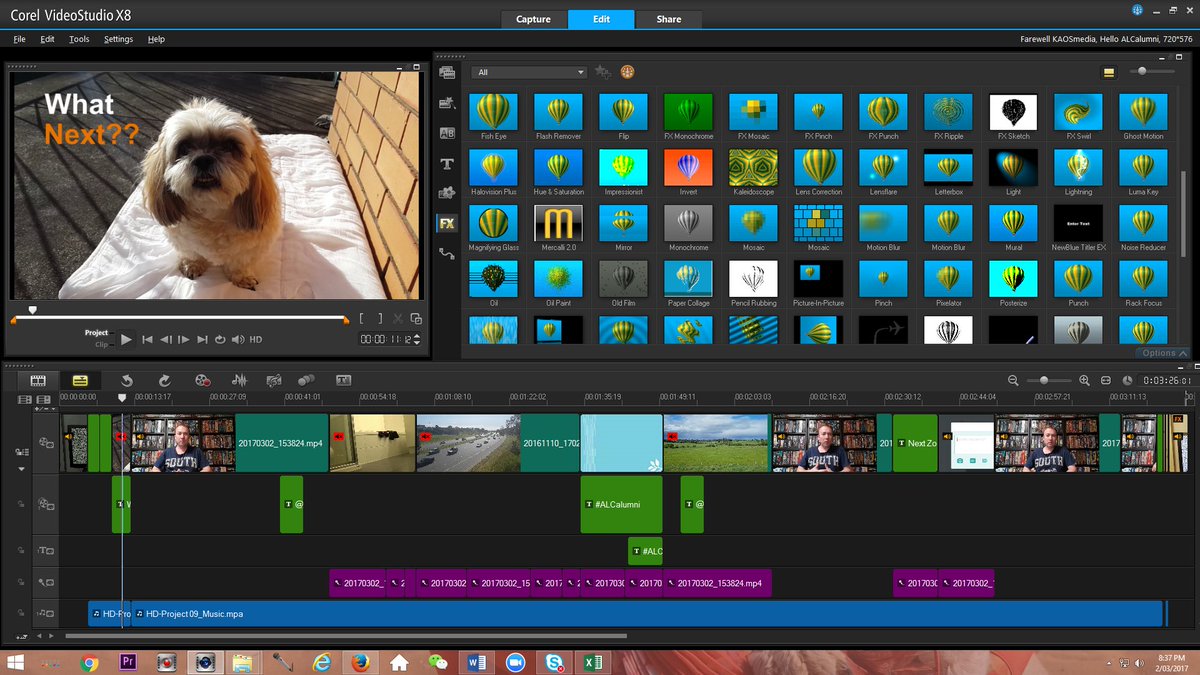This screenshot has height=675, width=1200.
Task: Switch to the Capture tab
Action: pyautogui.click(x=533, y=19)
